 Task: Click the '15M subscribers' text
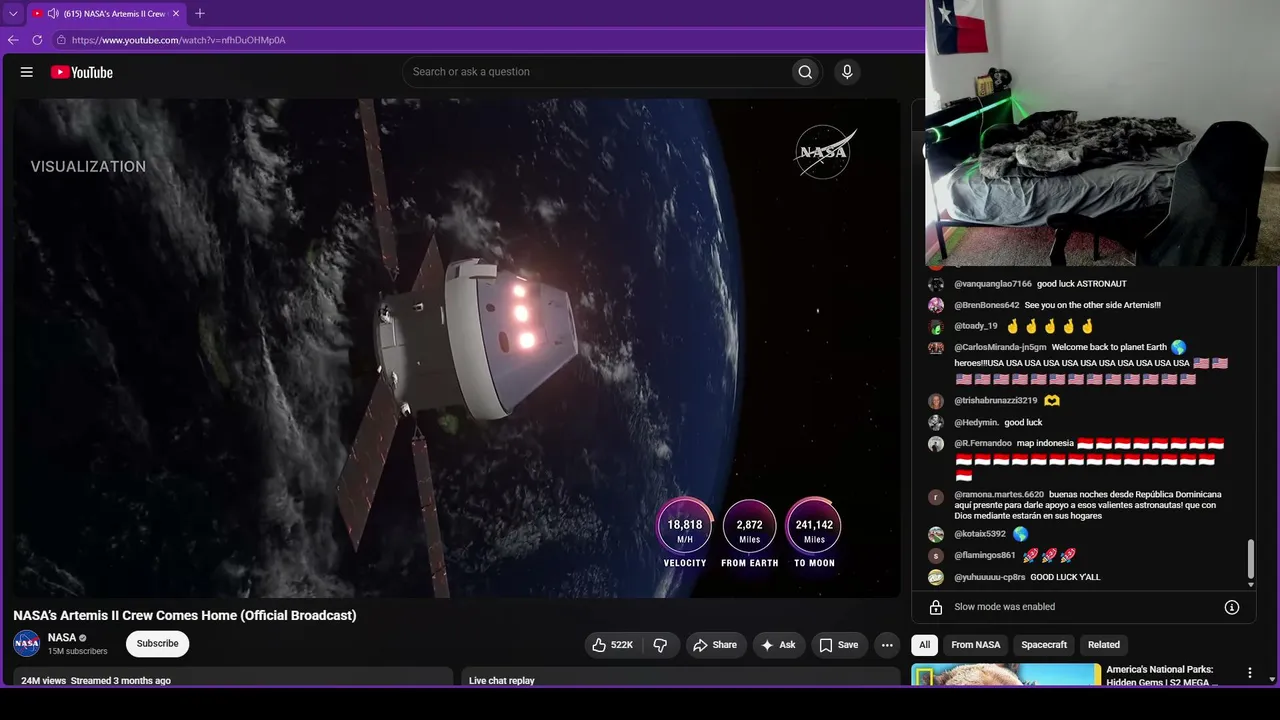point(78,651)
